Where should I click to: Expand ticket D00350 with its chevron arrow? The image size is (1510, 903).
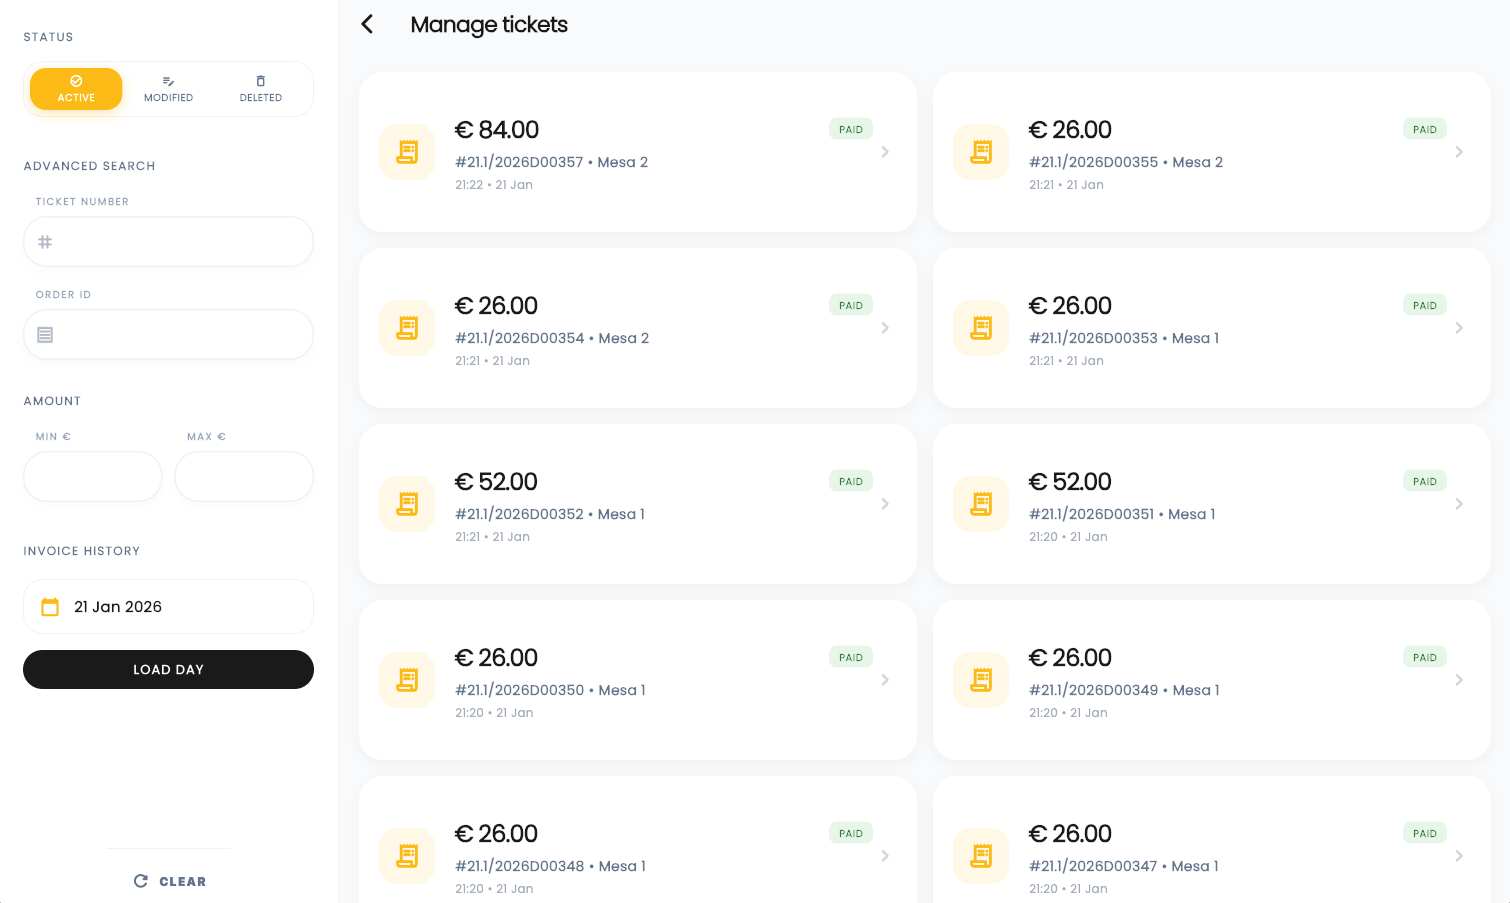pos(885,680)
